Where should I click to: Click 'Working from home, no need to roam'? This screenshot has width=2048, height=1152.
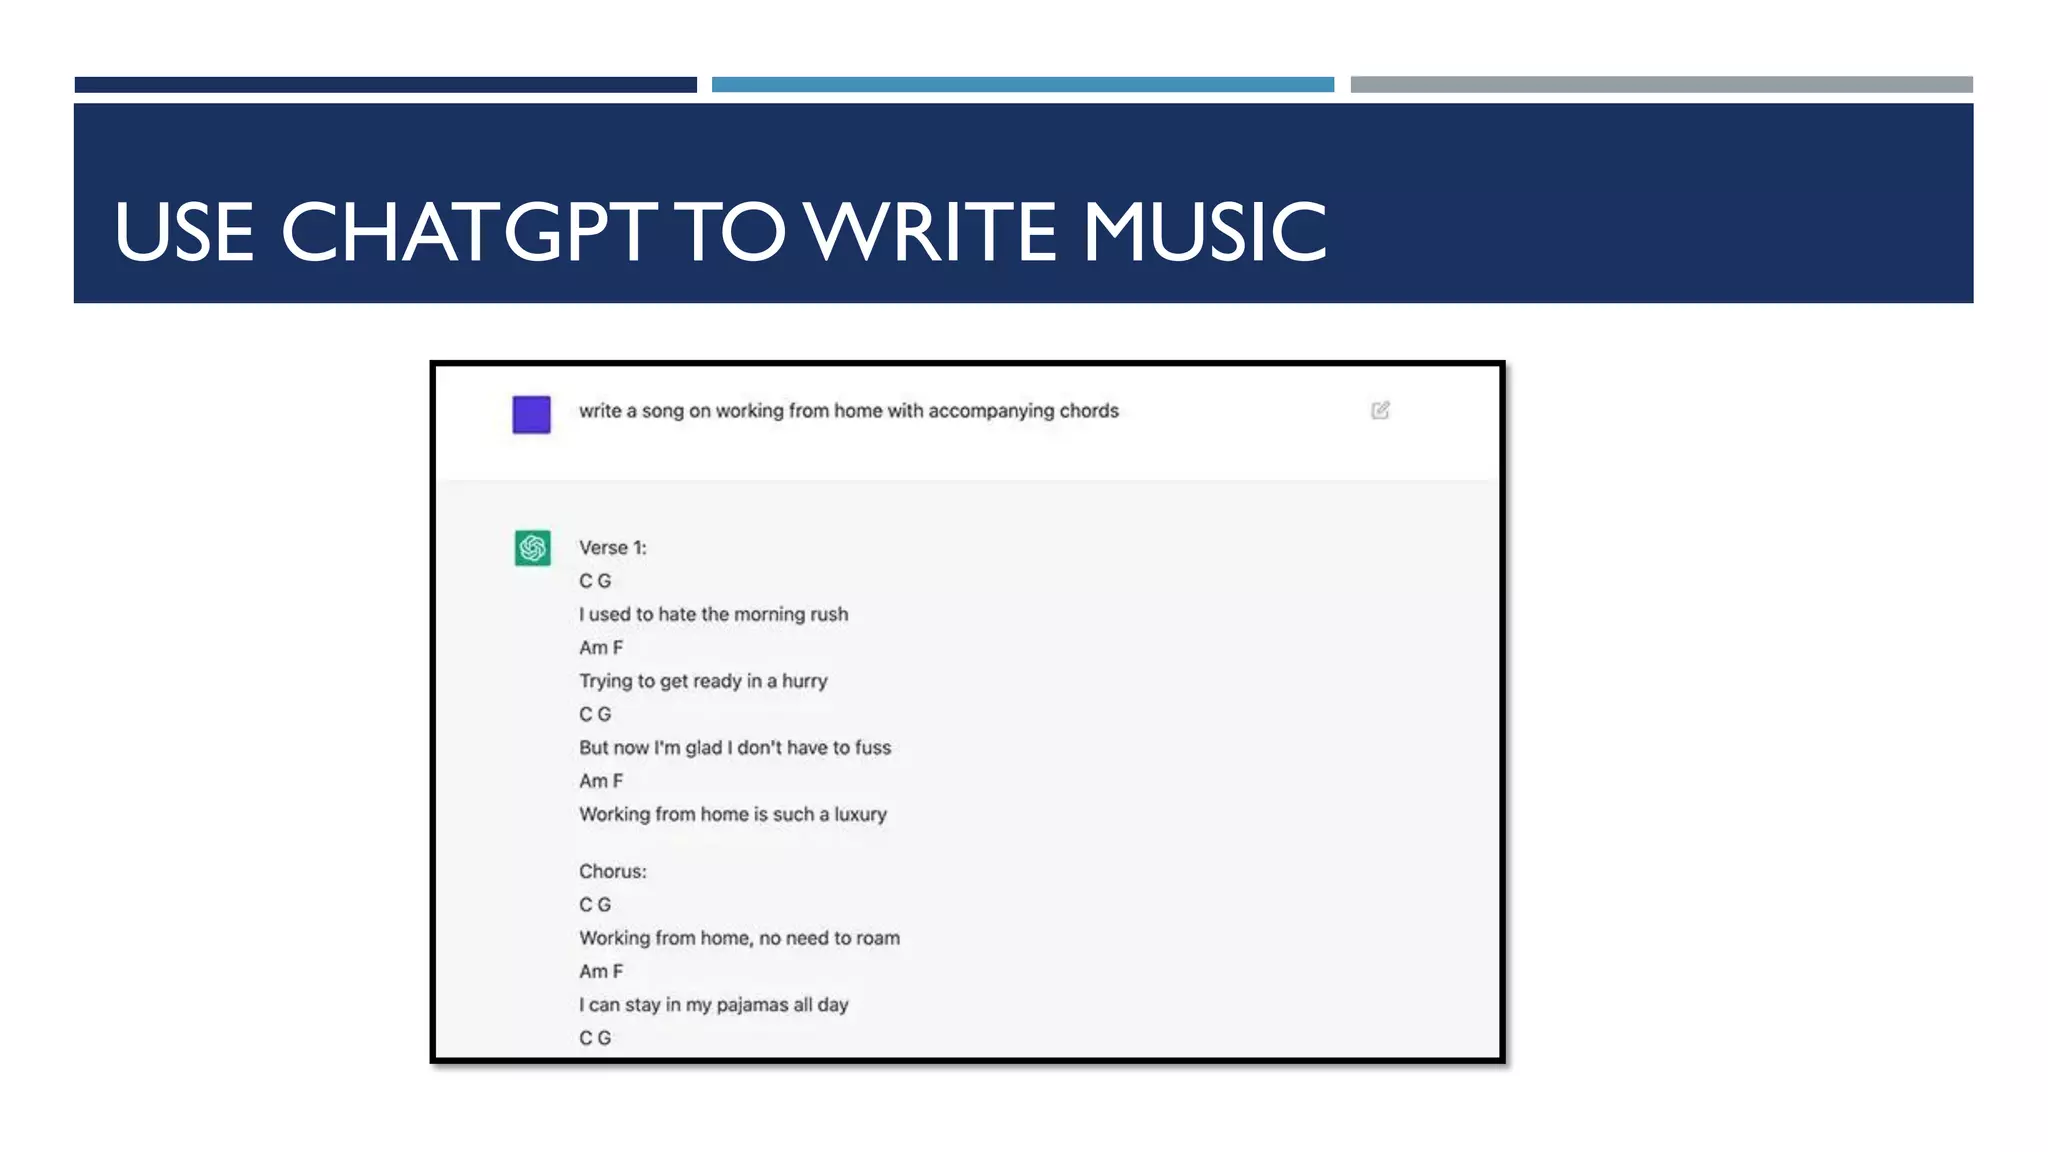point(739,938)
